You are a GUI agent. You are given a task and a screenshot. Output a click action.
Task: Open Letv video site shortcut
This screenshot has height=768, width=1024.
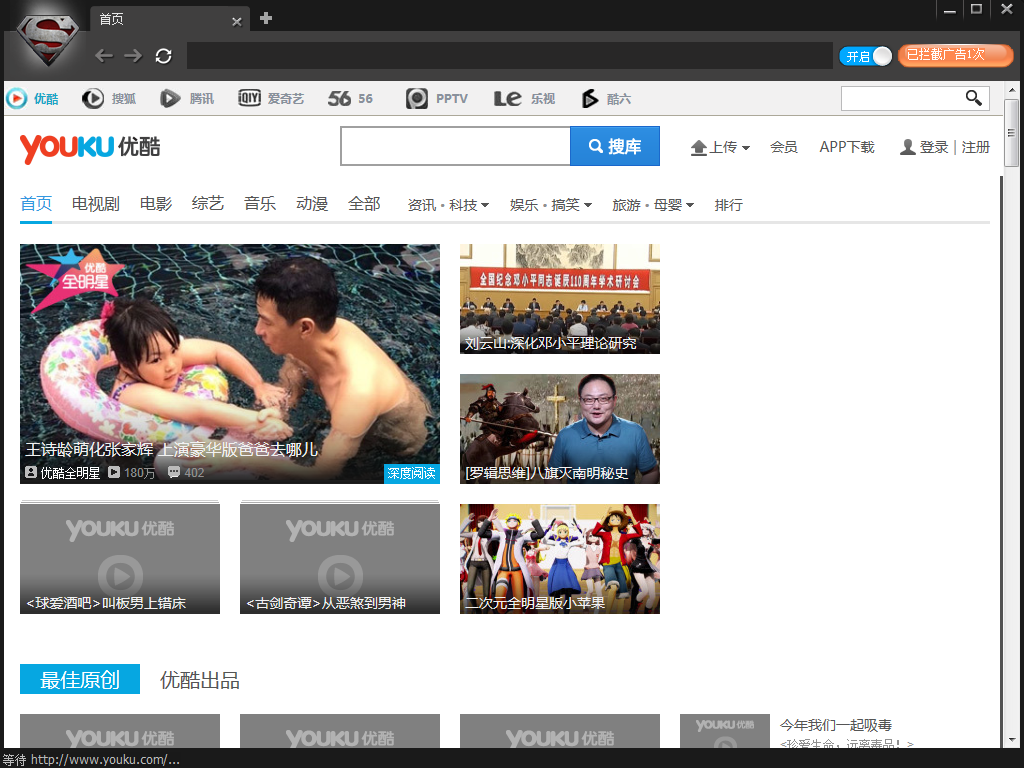click(x=524, y=98)
